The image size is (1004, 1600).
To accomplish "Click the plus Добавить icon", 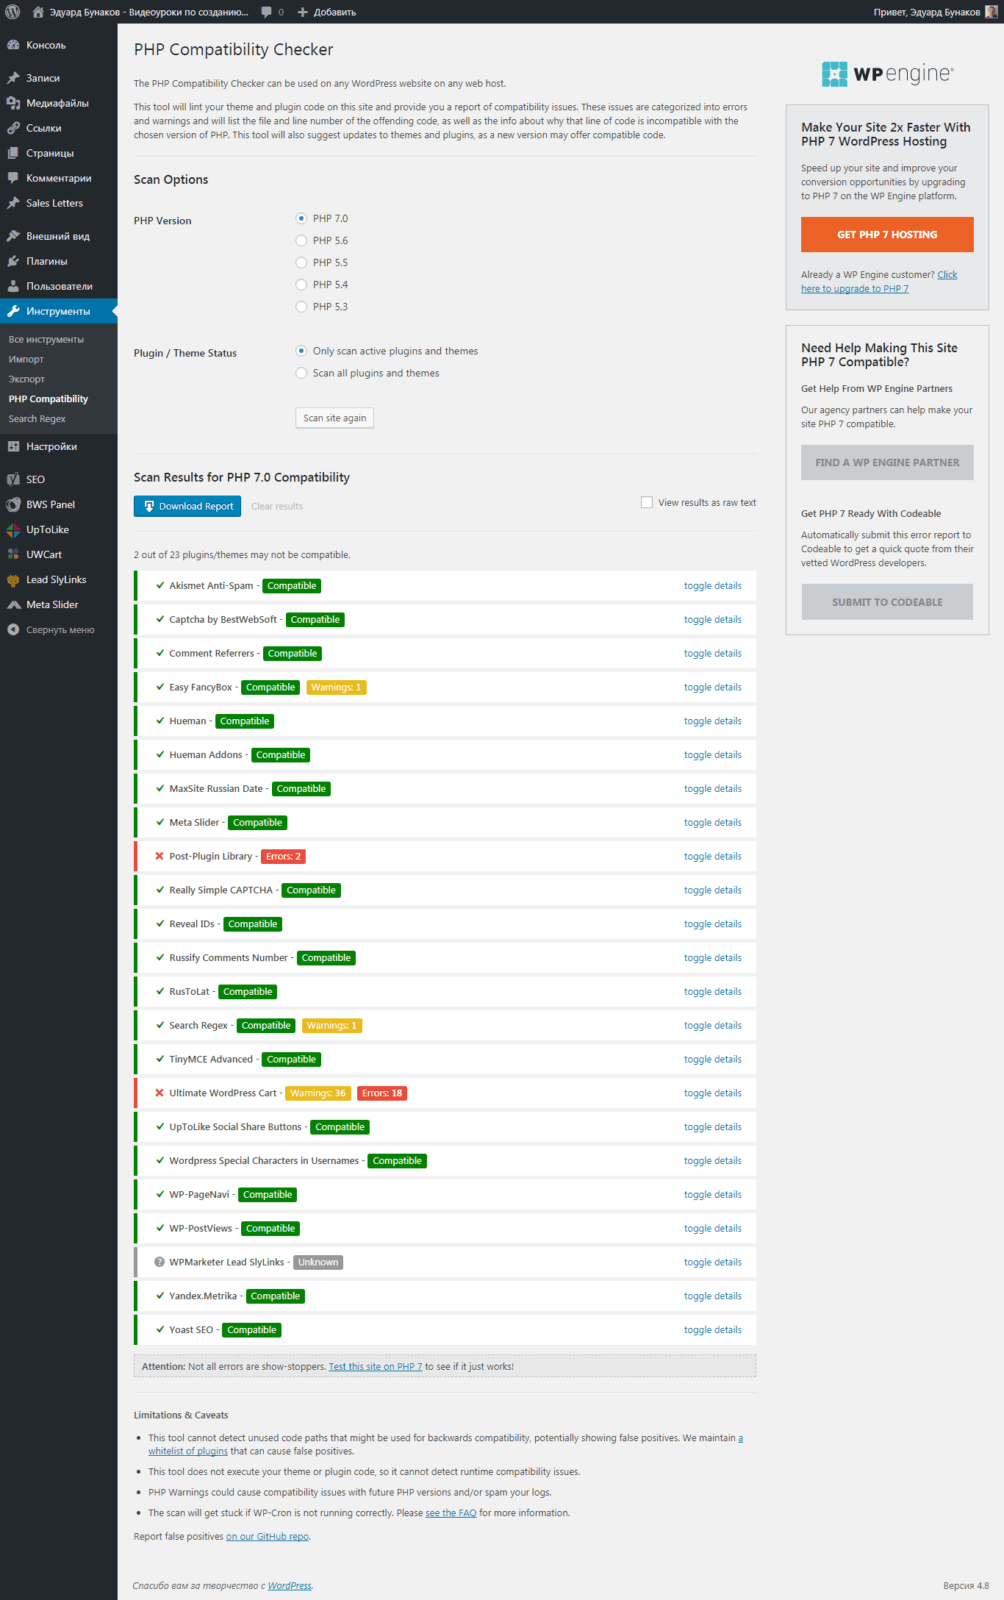I will pyautogui.click(x=303, y=12).
